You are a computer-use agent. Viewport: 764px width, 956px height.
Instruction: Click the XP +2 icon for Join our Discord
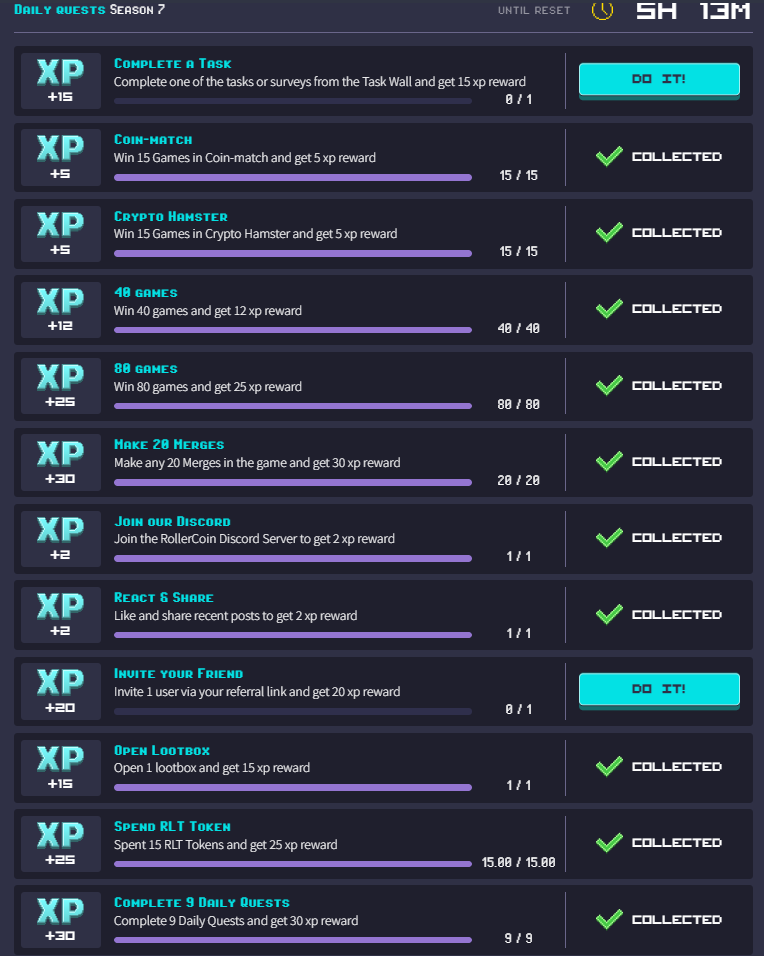pyautogui.click(x=60, y=538)
